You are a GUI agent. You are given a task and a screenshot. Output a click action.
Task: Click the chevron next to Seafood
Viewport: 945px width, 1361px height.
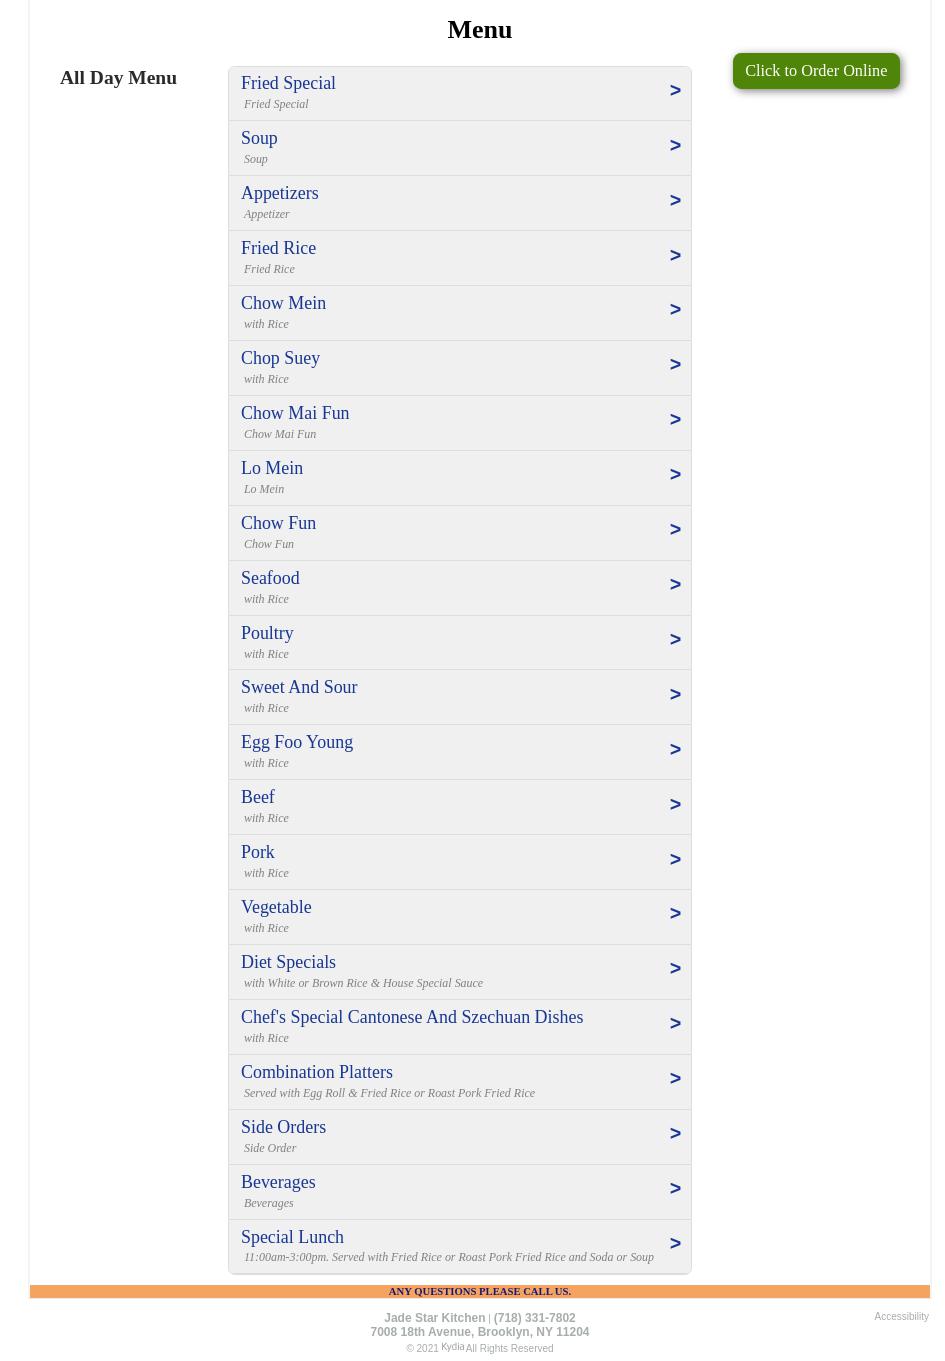pos(675,585)
